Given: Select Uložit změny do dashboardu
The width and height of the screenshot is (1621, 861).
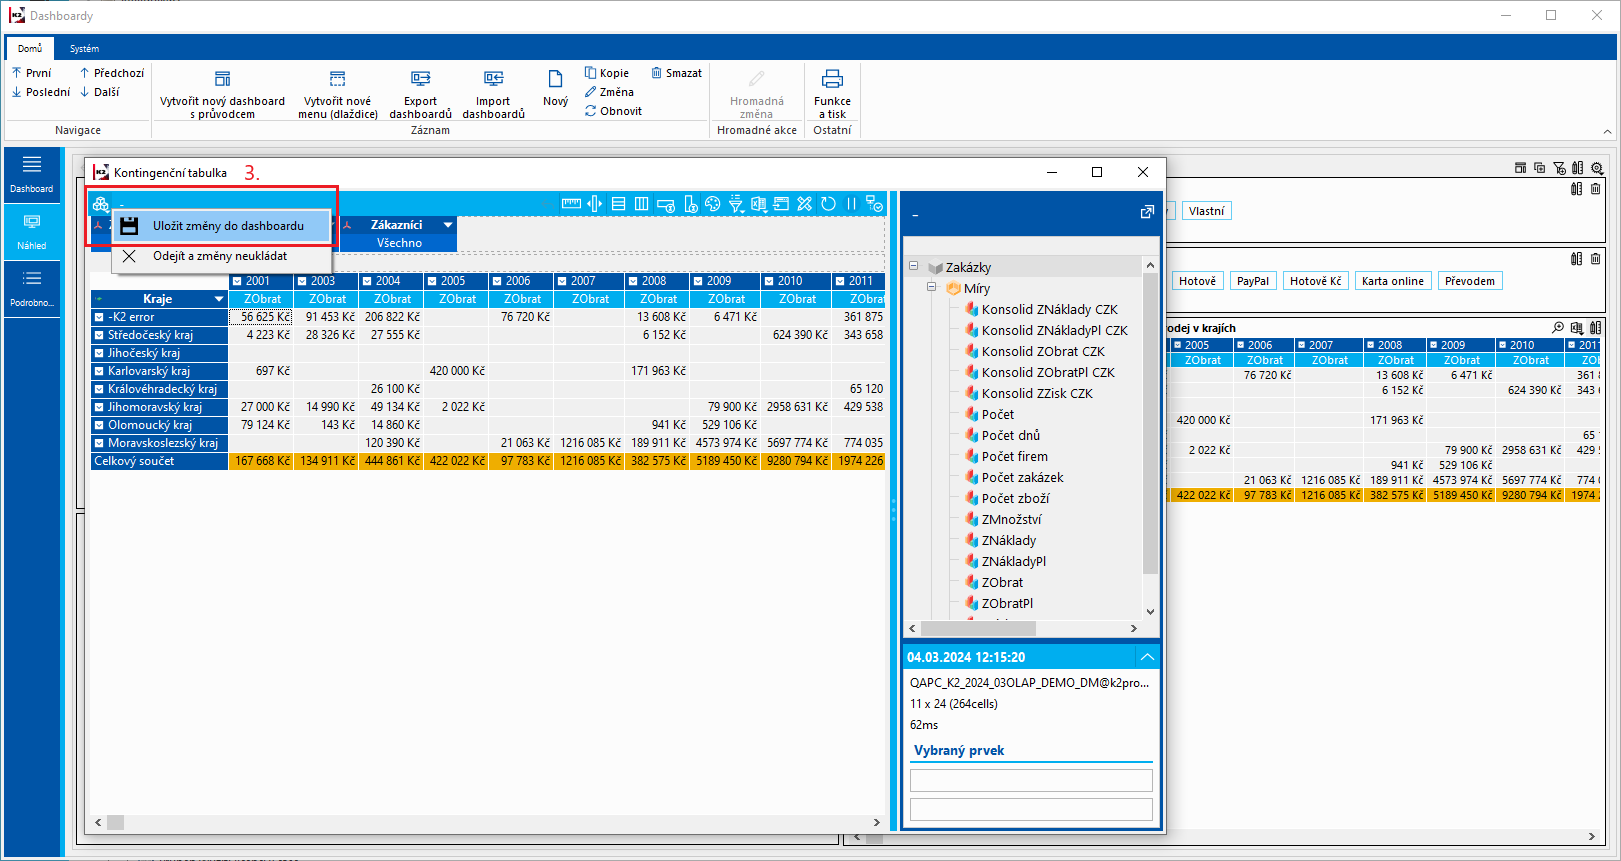Looking at the screenshot, I should pyautogui.click(x=227, y=226).
